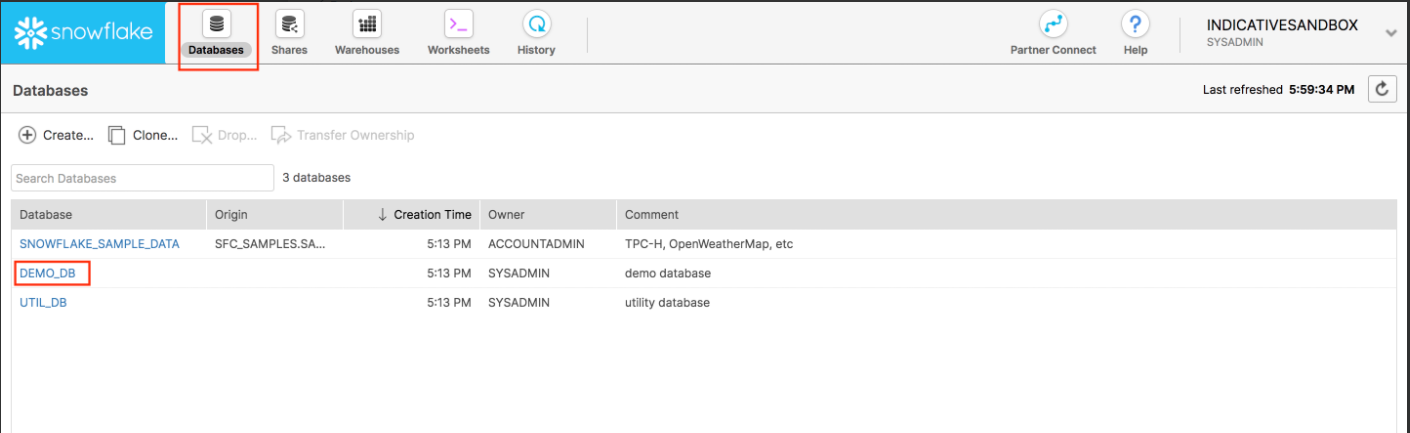Open the Help menu icon
Viewport: 1410px width, 433px height.
click(x=1135, y=24)
